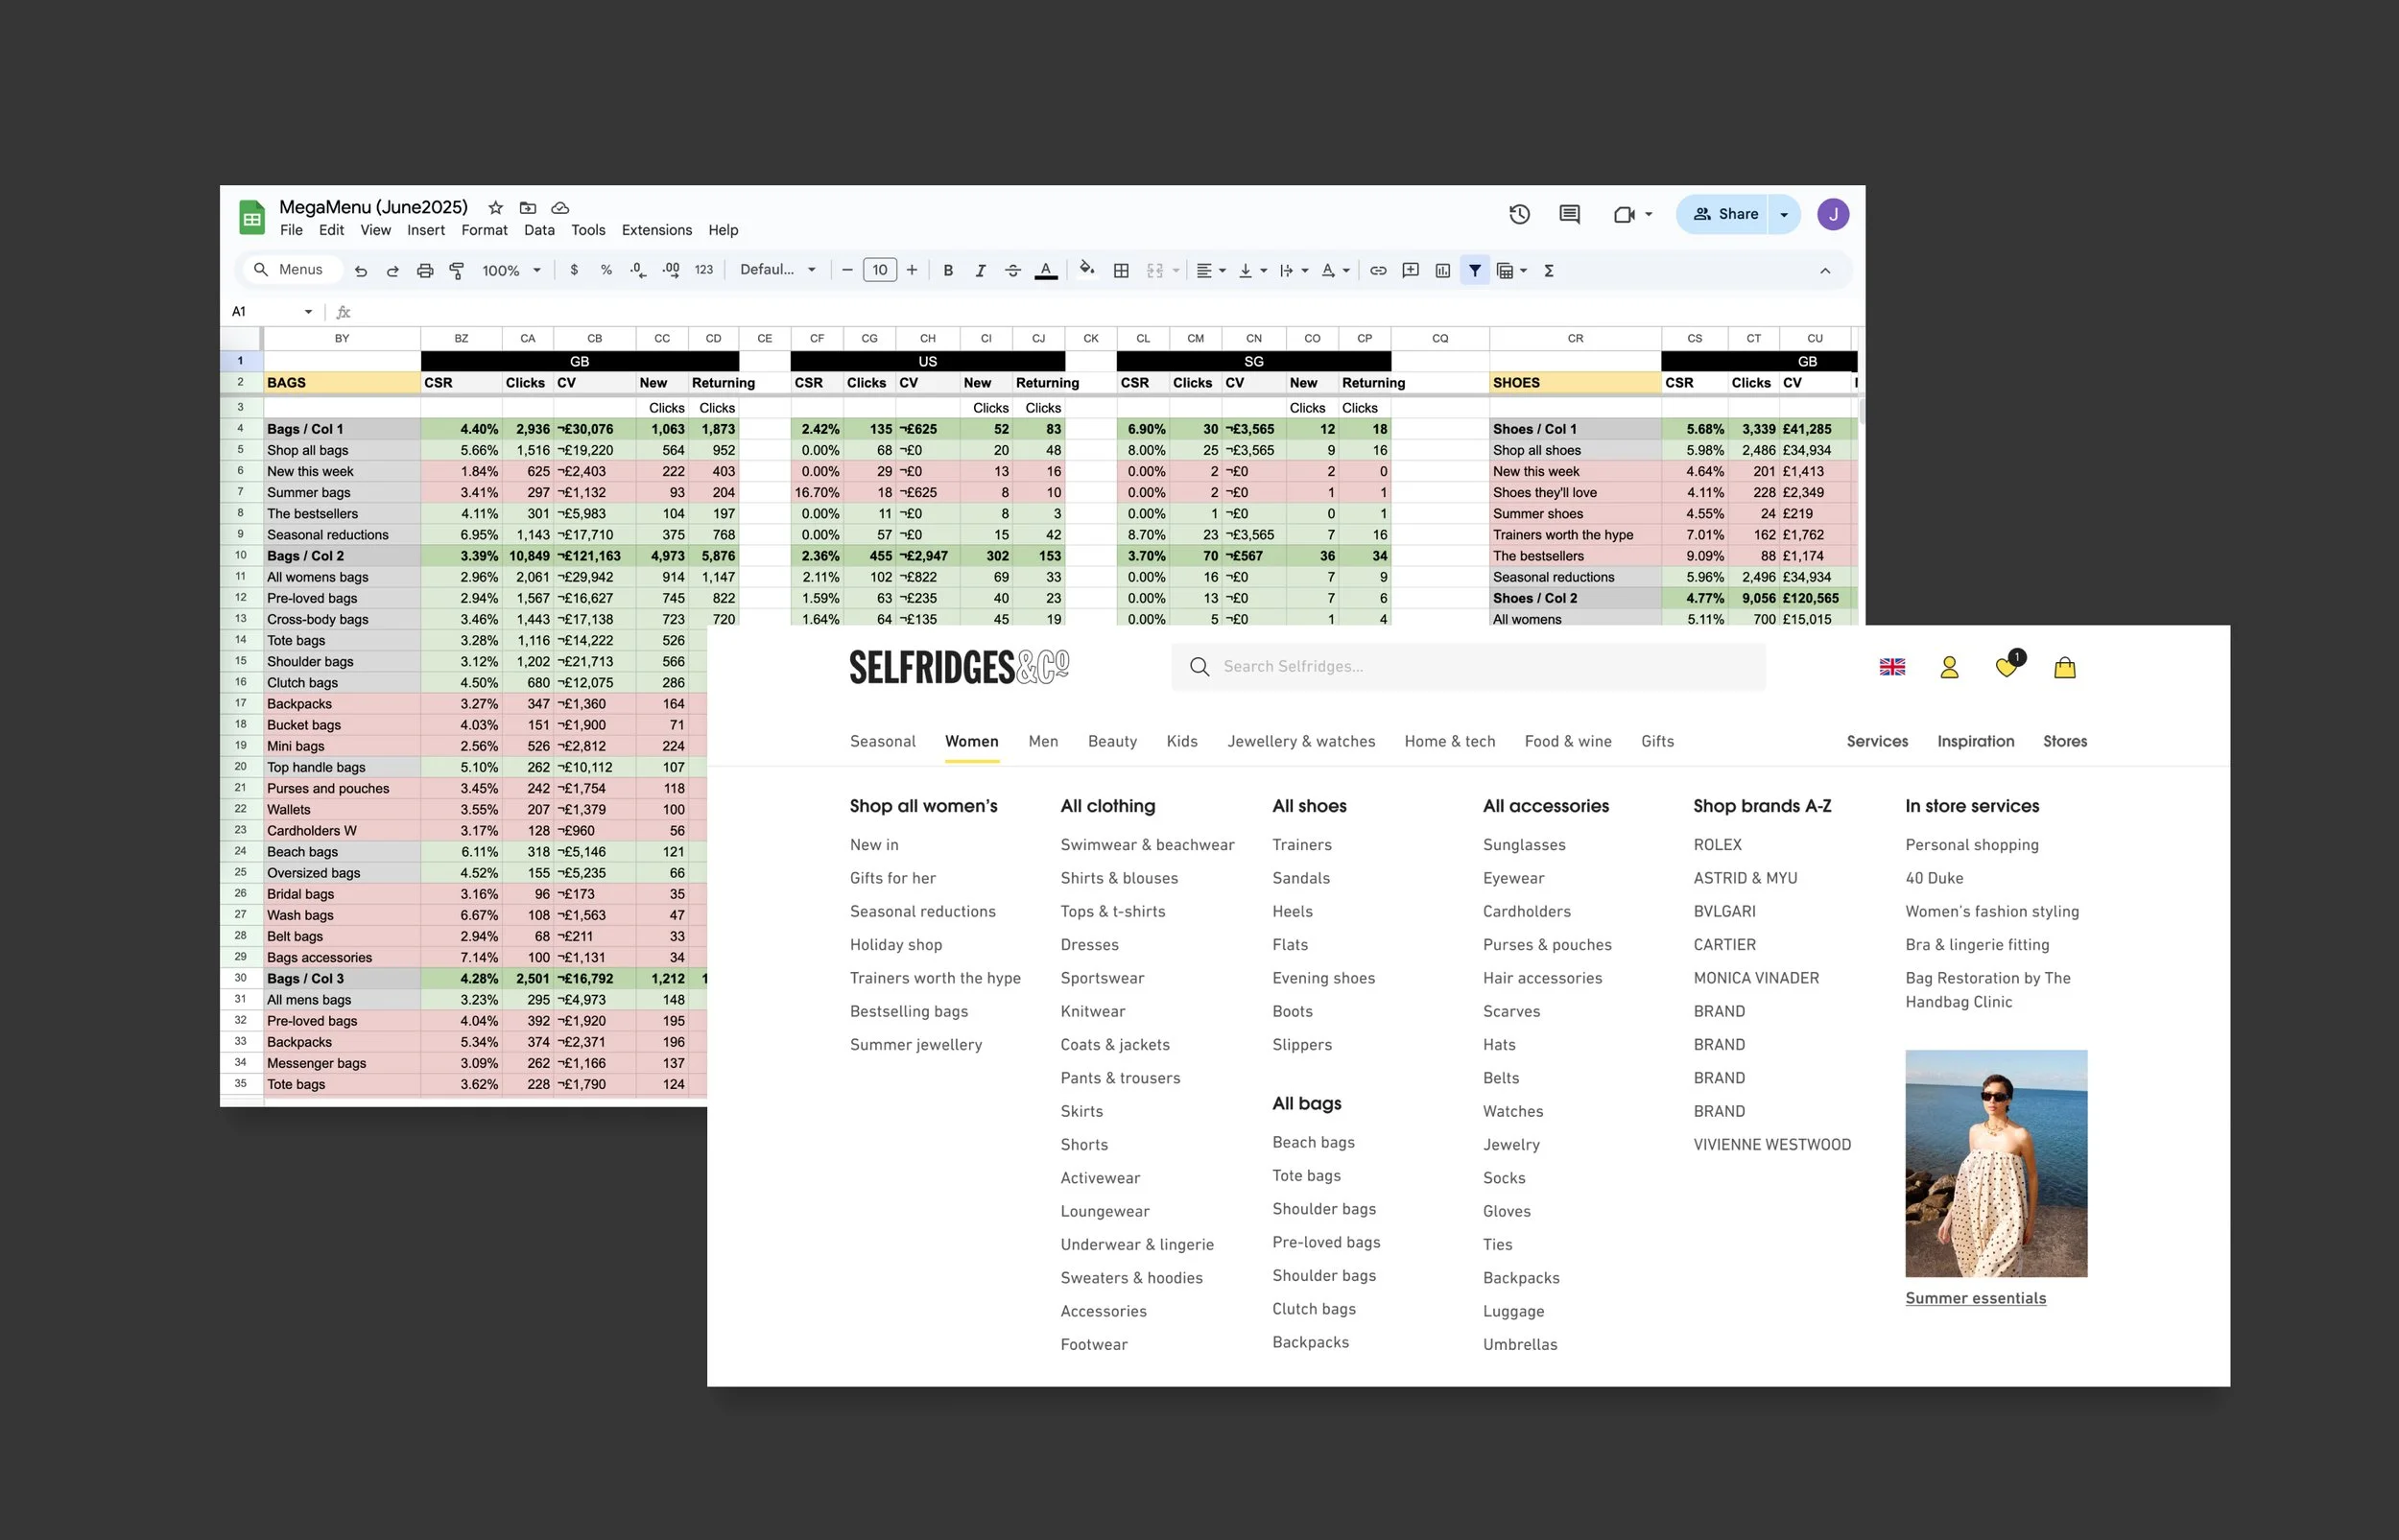Open the 100% zoom dropdown
The width and height of the screenshot is (2399, 1540).
(x=511, y=270)
